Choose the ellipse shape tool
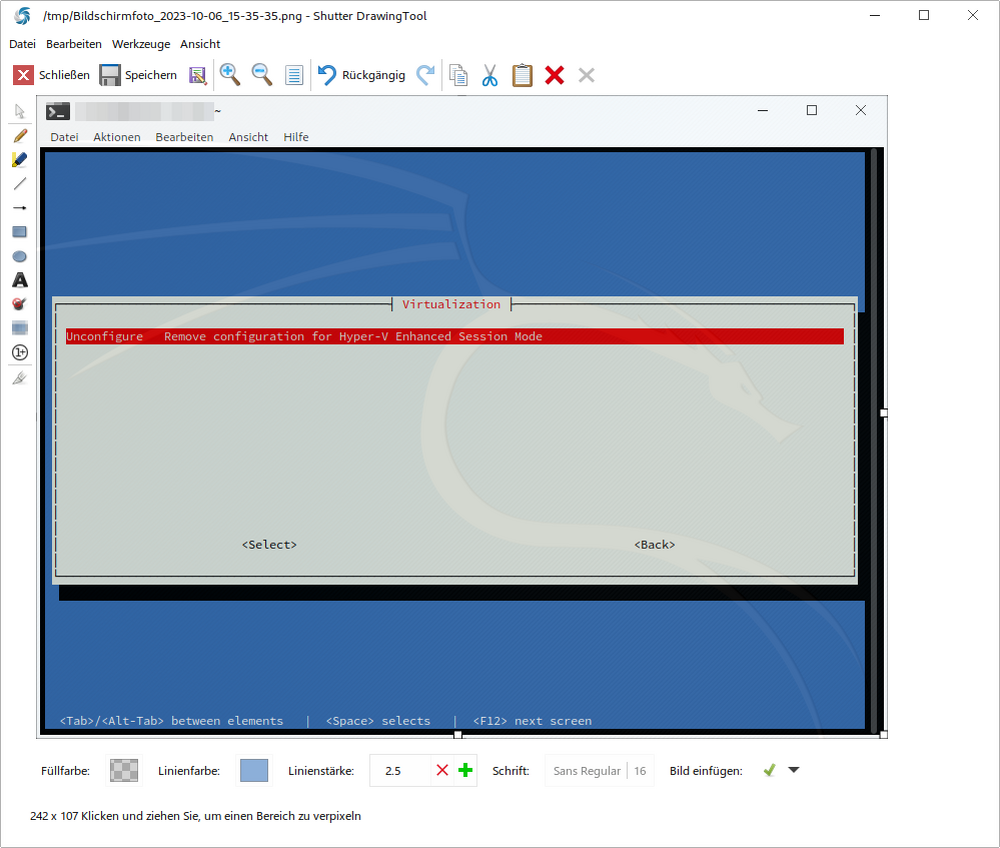Screen dimensions: 1000x848 20,256
